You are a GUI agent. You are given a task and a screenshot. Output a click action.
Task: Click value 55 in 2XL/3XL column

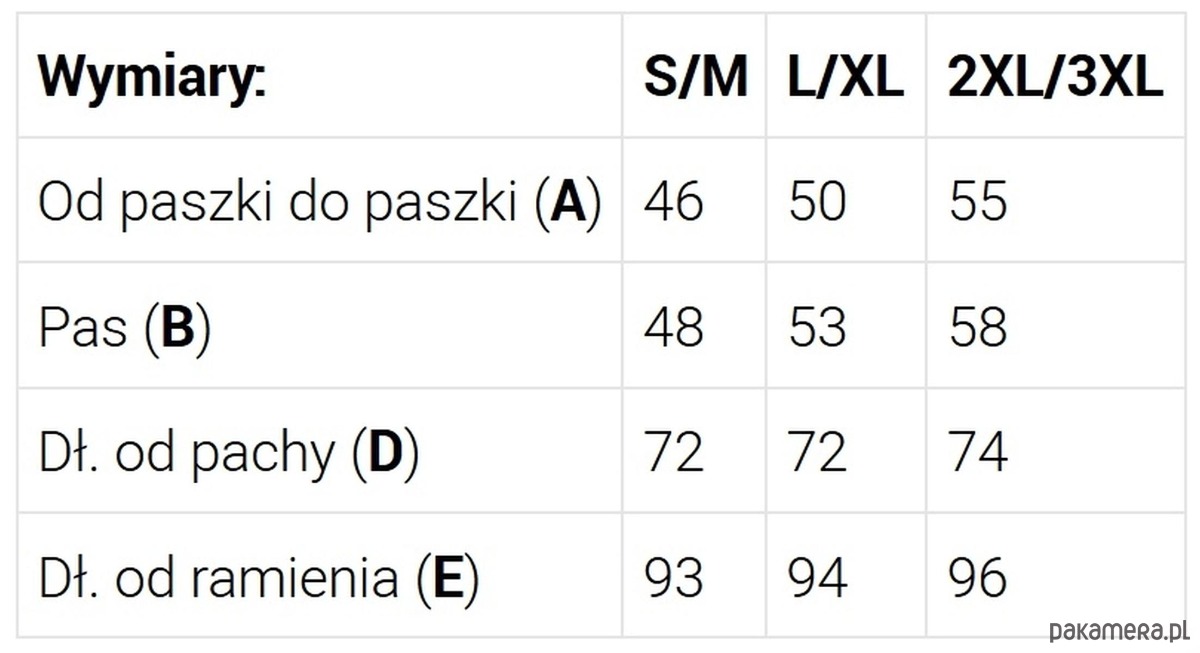click(x=978, y=201)
